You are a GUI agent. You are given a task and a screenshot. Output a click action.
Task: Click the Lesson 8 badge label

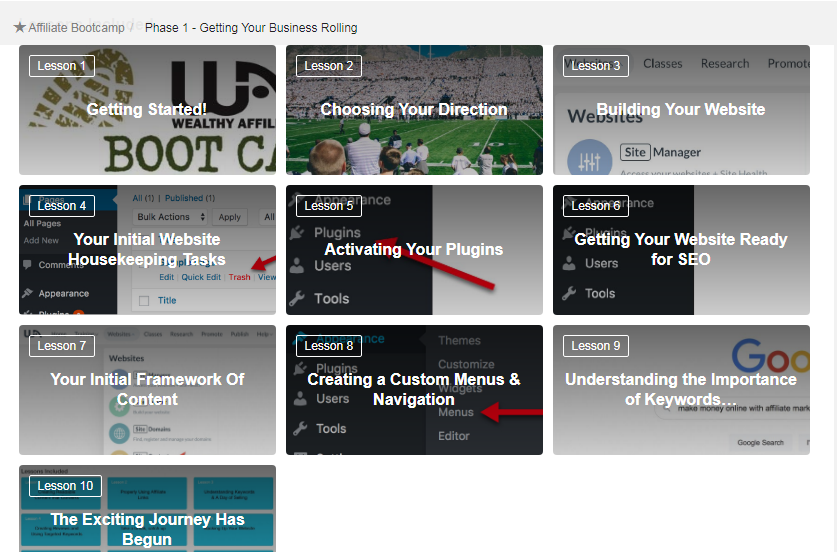329,346
